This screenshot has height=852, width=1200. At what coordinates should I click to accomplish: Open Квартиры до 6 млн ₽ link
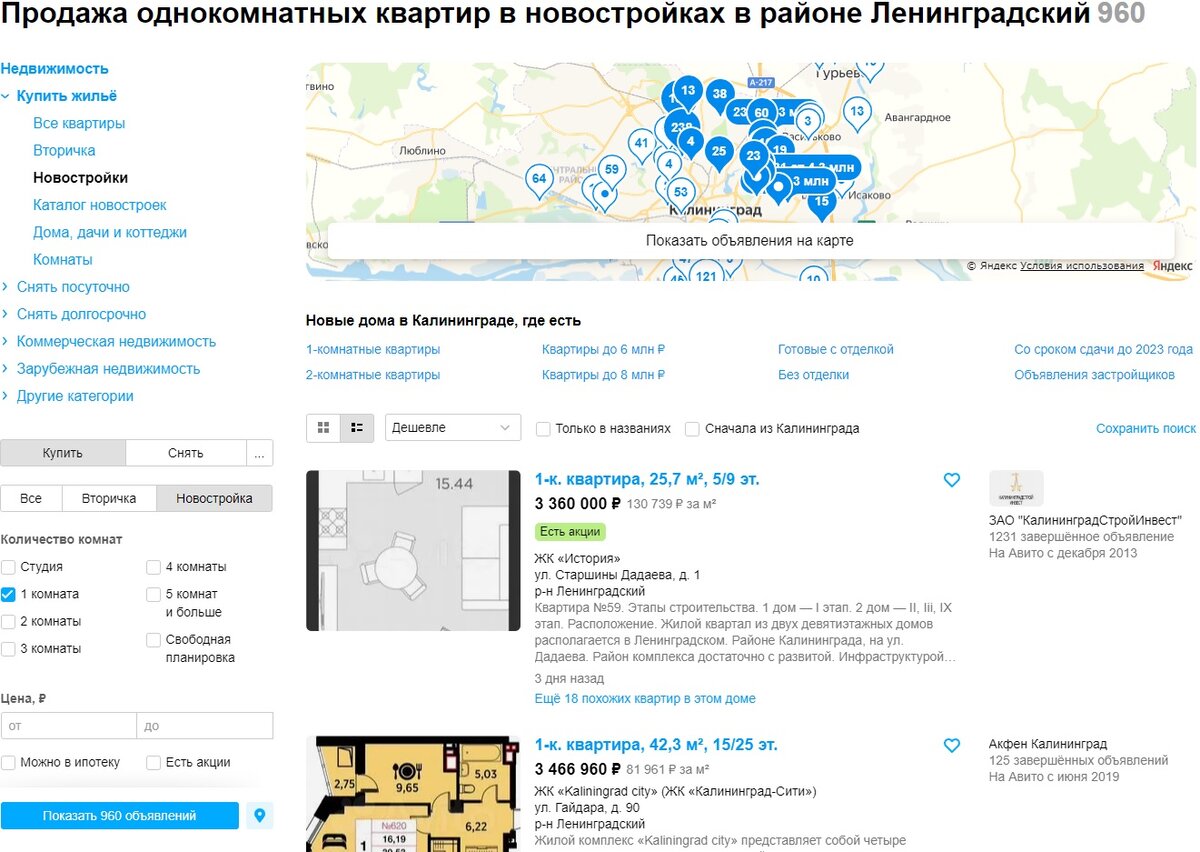(603, 350)
